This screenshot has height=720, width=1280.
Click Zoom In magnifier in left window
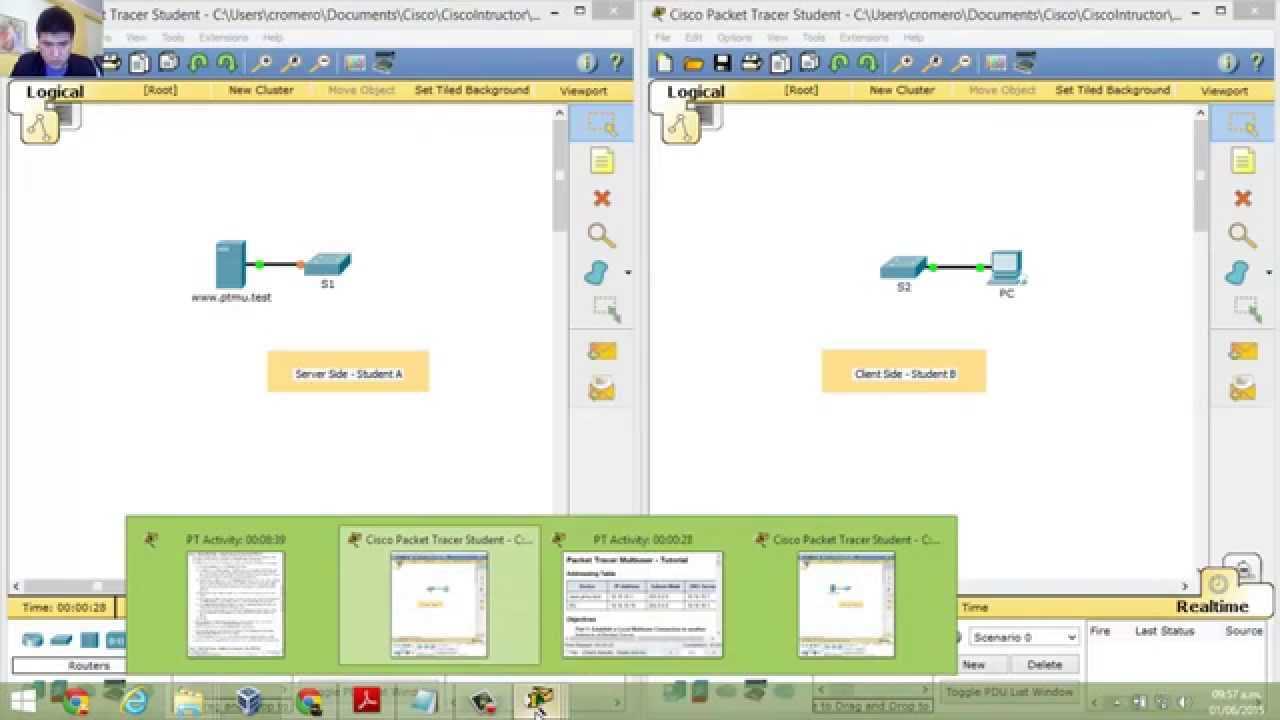[x=262, y=63]
